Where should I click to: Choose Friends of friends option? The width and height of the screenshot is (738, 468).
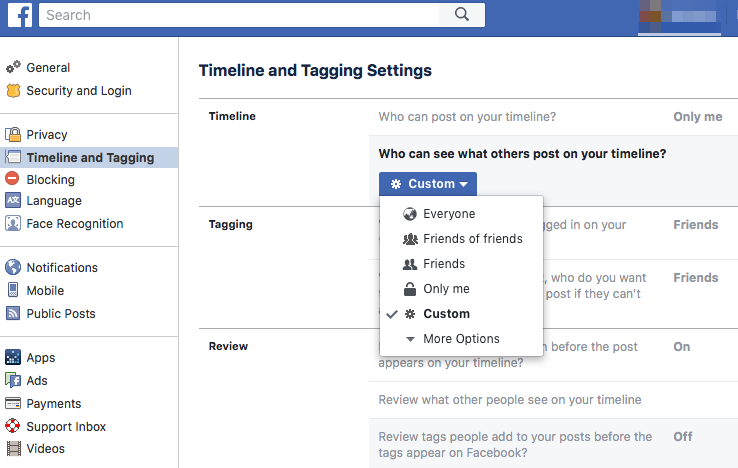pyautogui.click(x=472, y=239)
